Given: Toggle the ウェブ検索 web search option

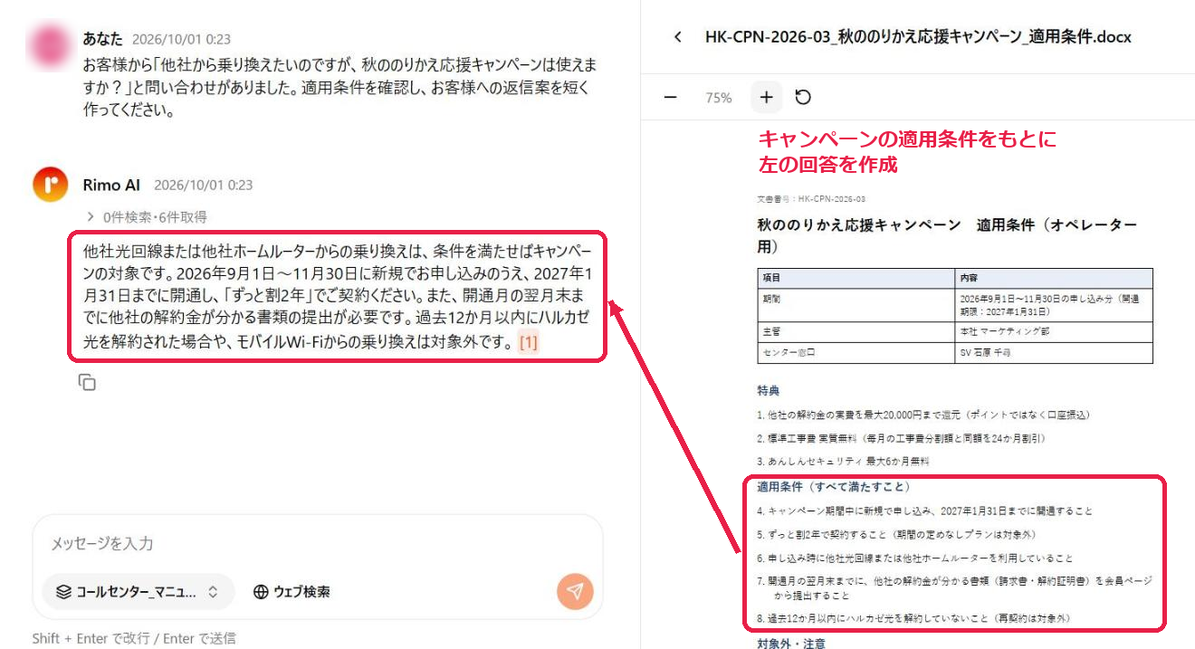Looking at the screenshot, I should point(291,592).
